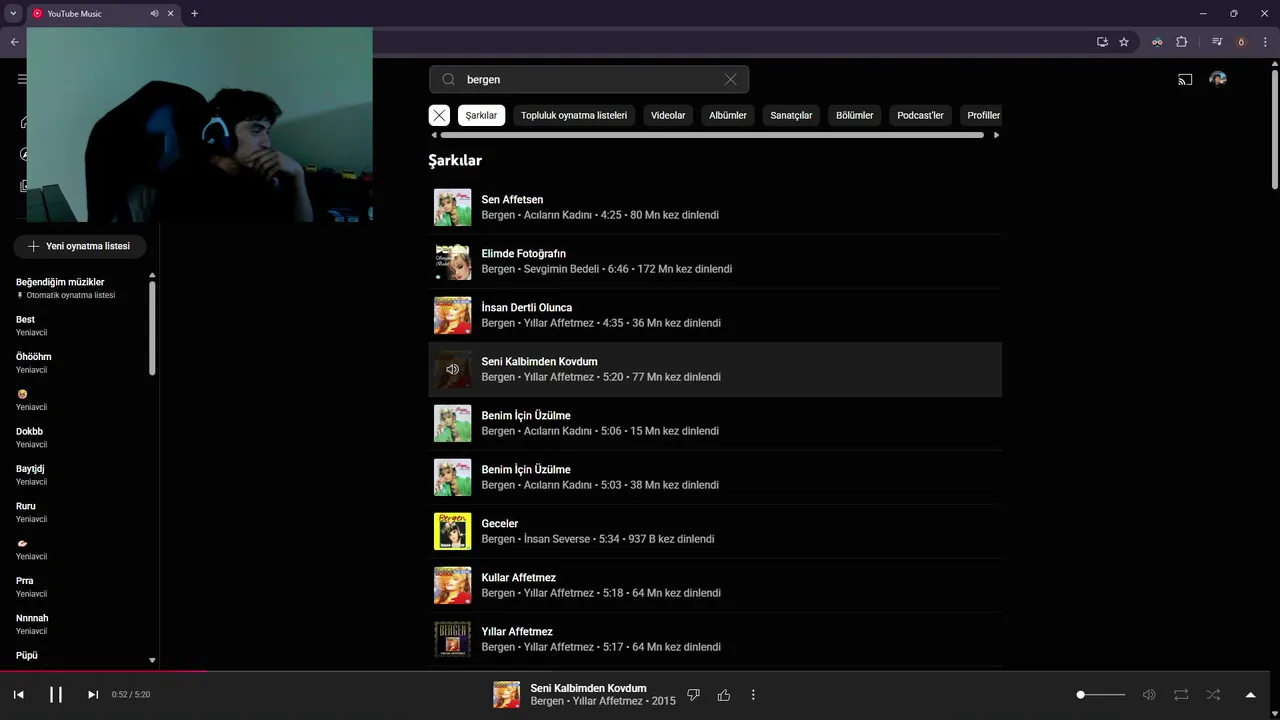Pause the current song
Image resolution: width=1280 pixels, height=720 pixels.
56,694
